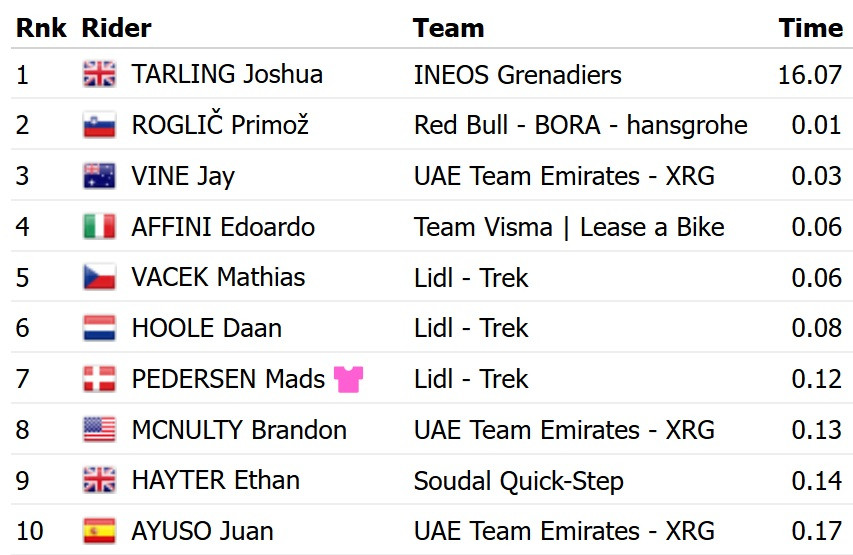Click the Italian flag next to AFFINI Edoardo
Screen dimensions: 853x555
pos(99,227)
